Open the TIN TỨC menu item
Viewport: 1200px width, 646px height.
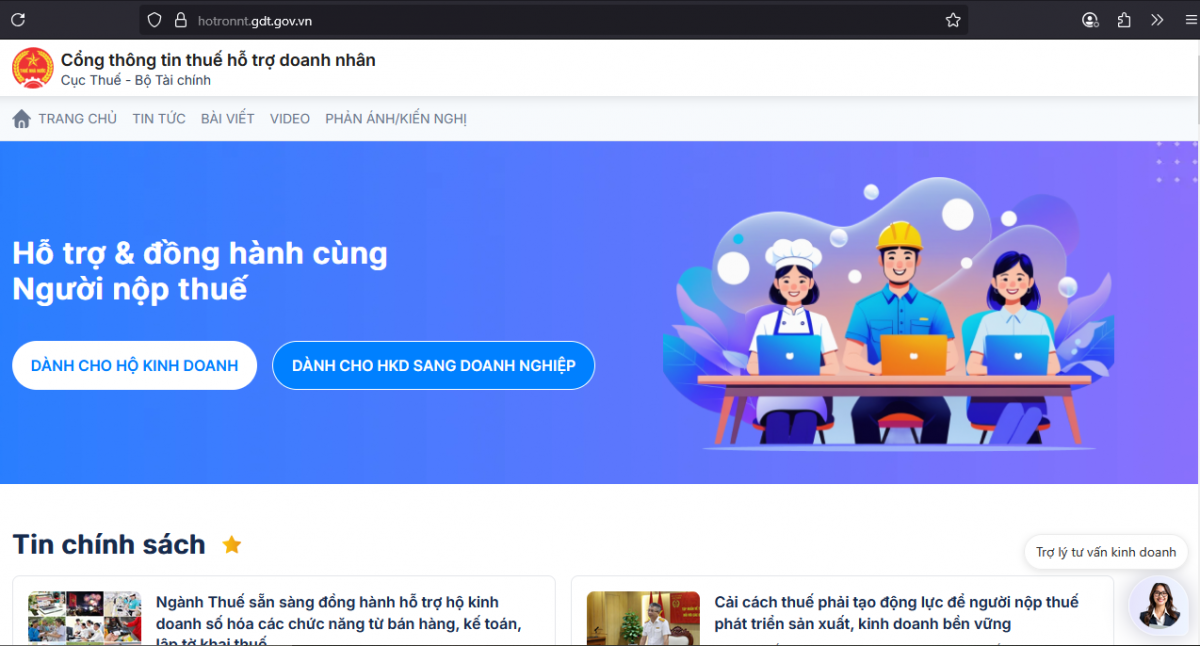tap(158, 118)
